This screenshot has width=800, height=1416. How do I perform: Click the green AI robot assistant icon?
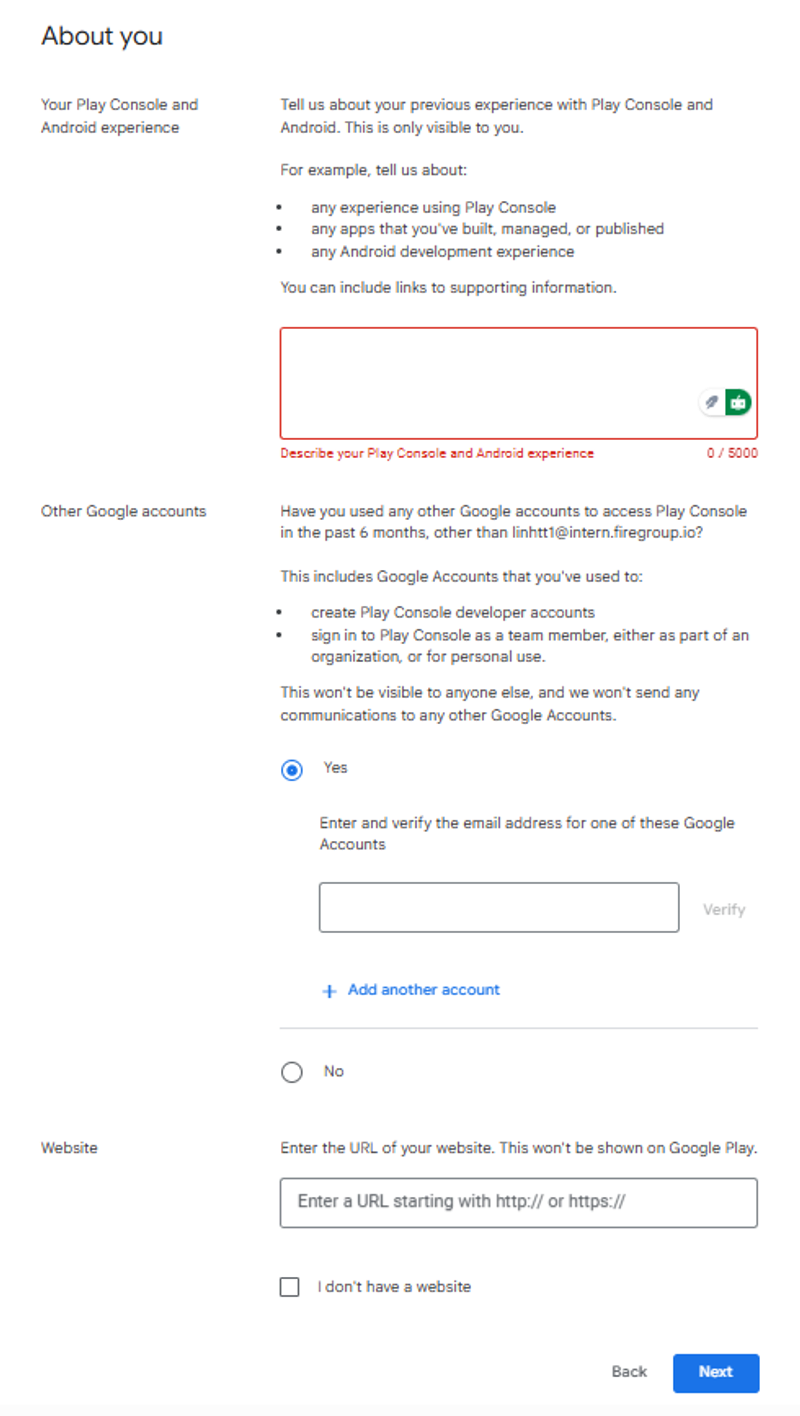pos(737,401)
